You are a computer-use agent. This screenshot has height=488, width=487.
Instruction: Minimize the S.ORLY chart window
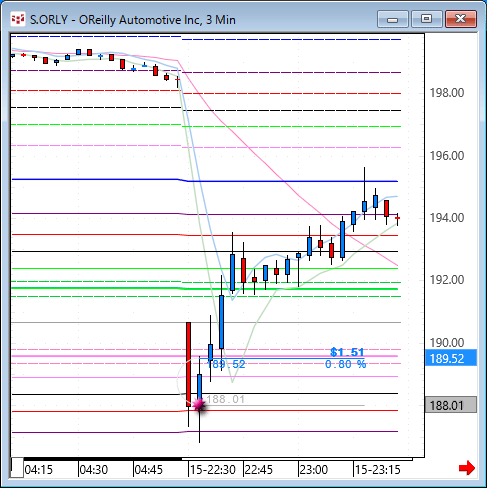(393, 19)
